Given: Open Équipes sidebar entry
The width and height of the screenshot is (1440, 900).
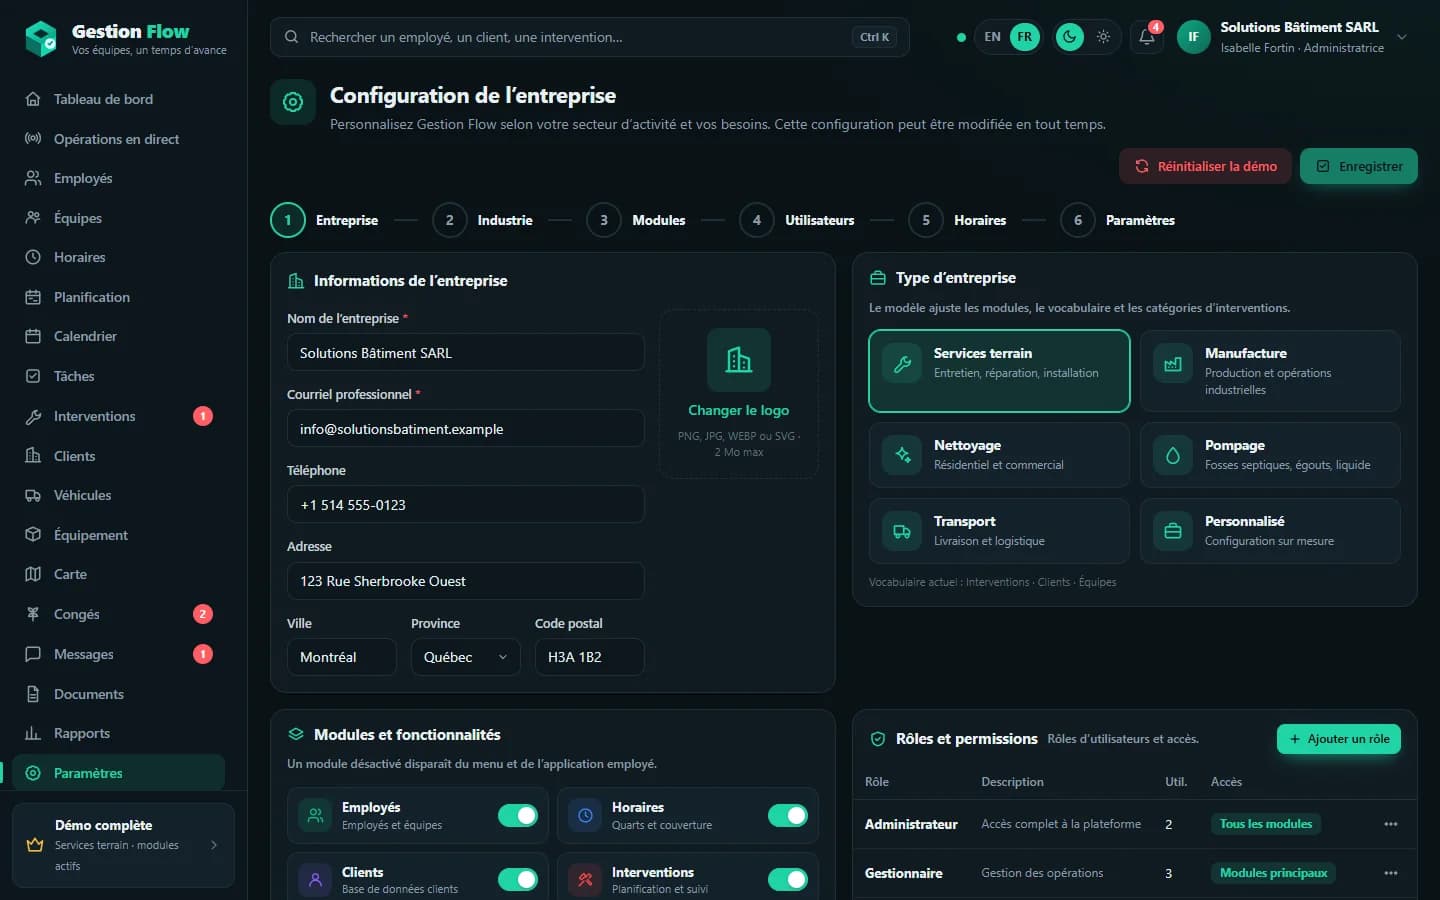Looking at the screenshot, I should point(118,218).
